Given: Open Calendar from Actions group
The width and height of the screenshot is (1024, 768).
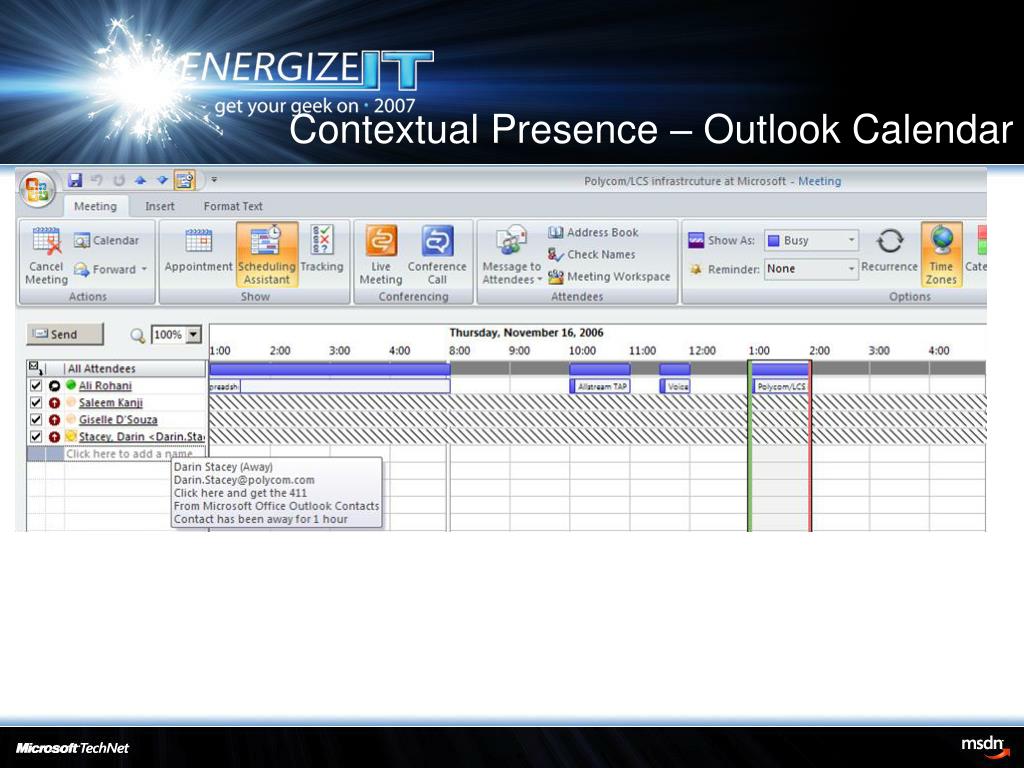Looking at the screenshot, I should coord(106,240).
